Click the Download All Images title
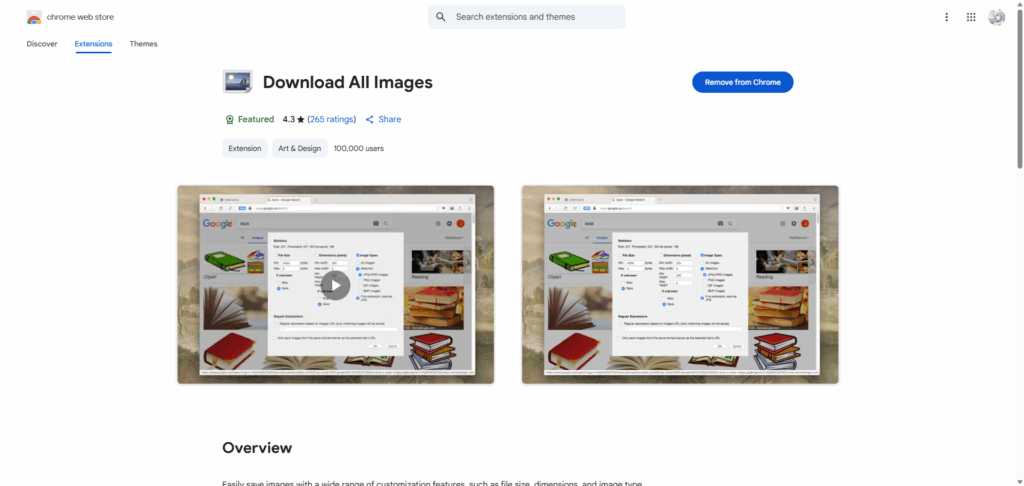This screenshot has width=1024, height=486. (x=347, y=82)
